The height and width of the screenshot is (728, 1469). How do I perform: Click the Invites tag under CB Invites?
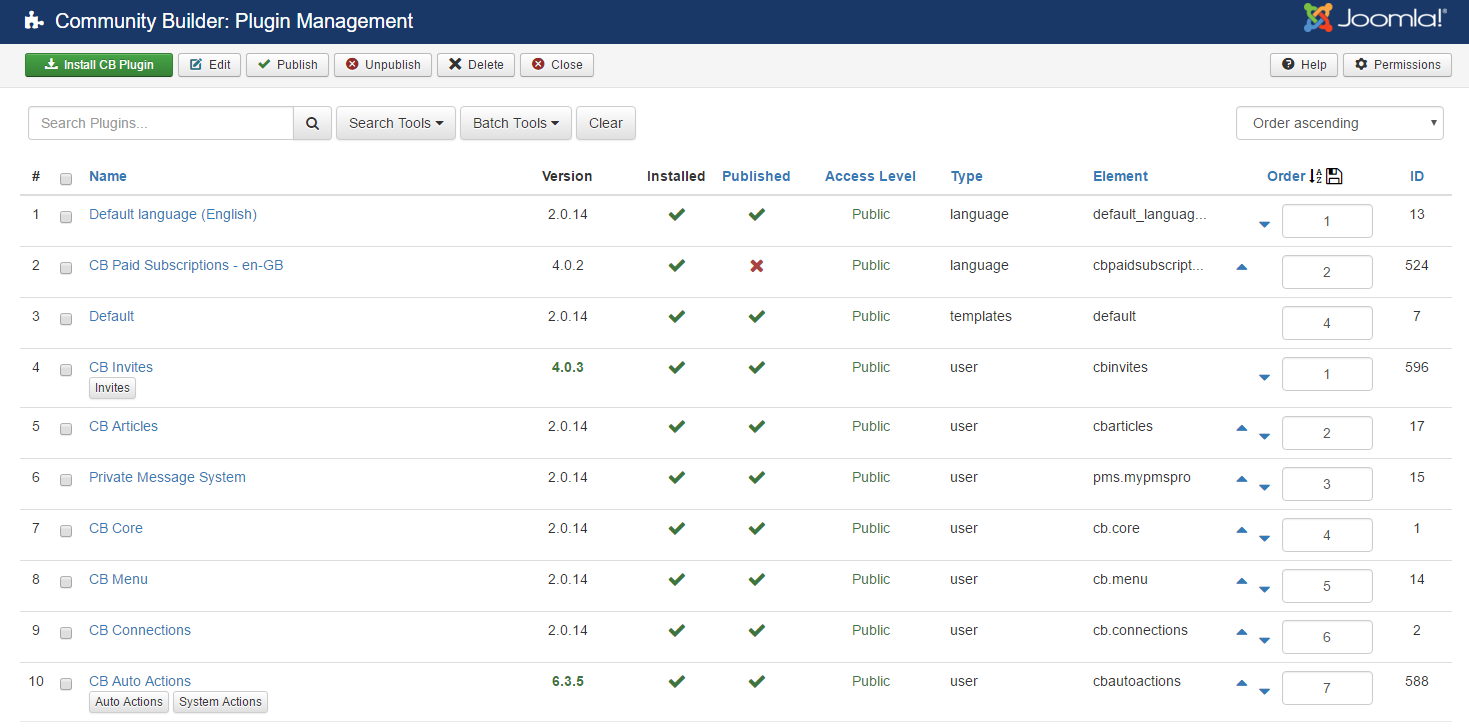click(112, 388)
